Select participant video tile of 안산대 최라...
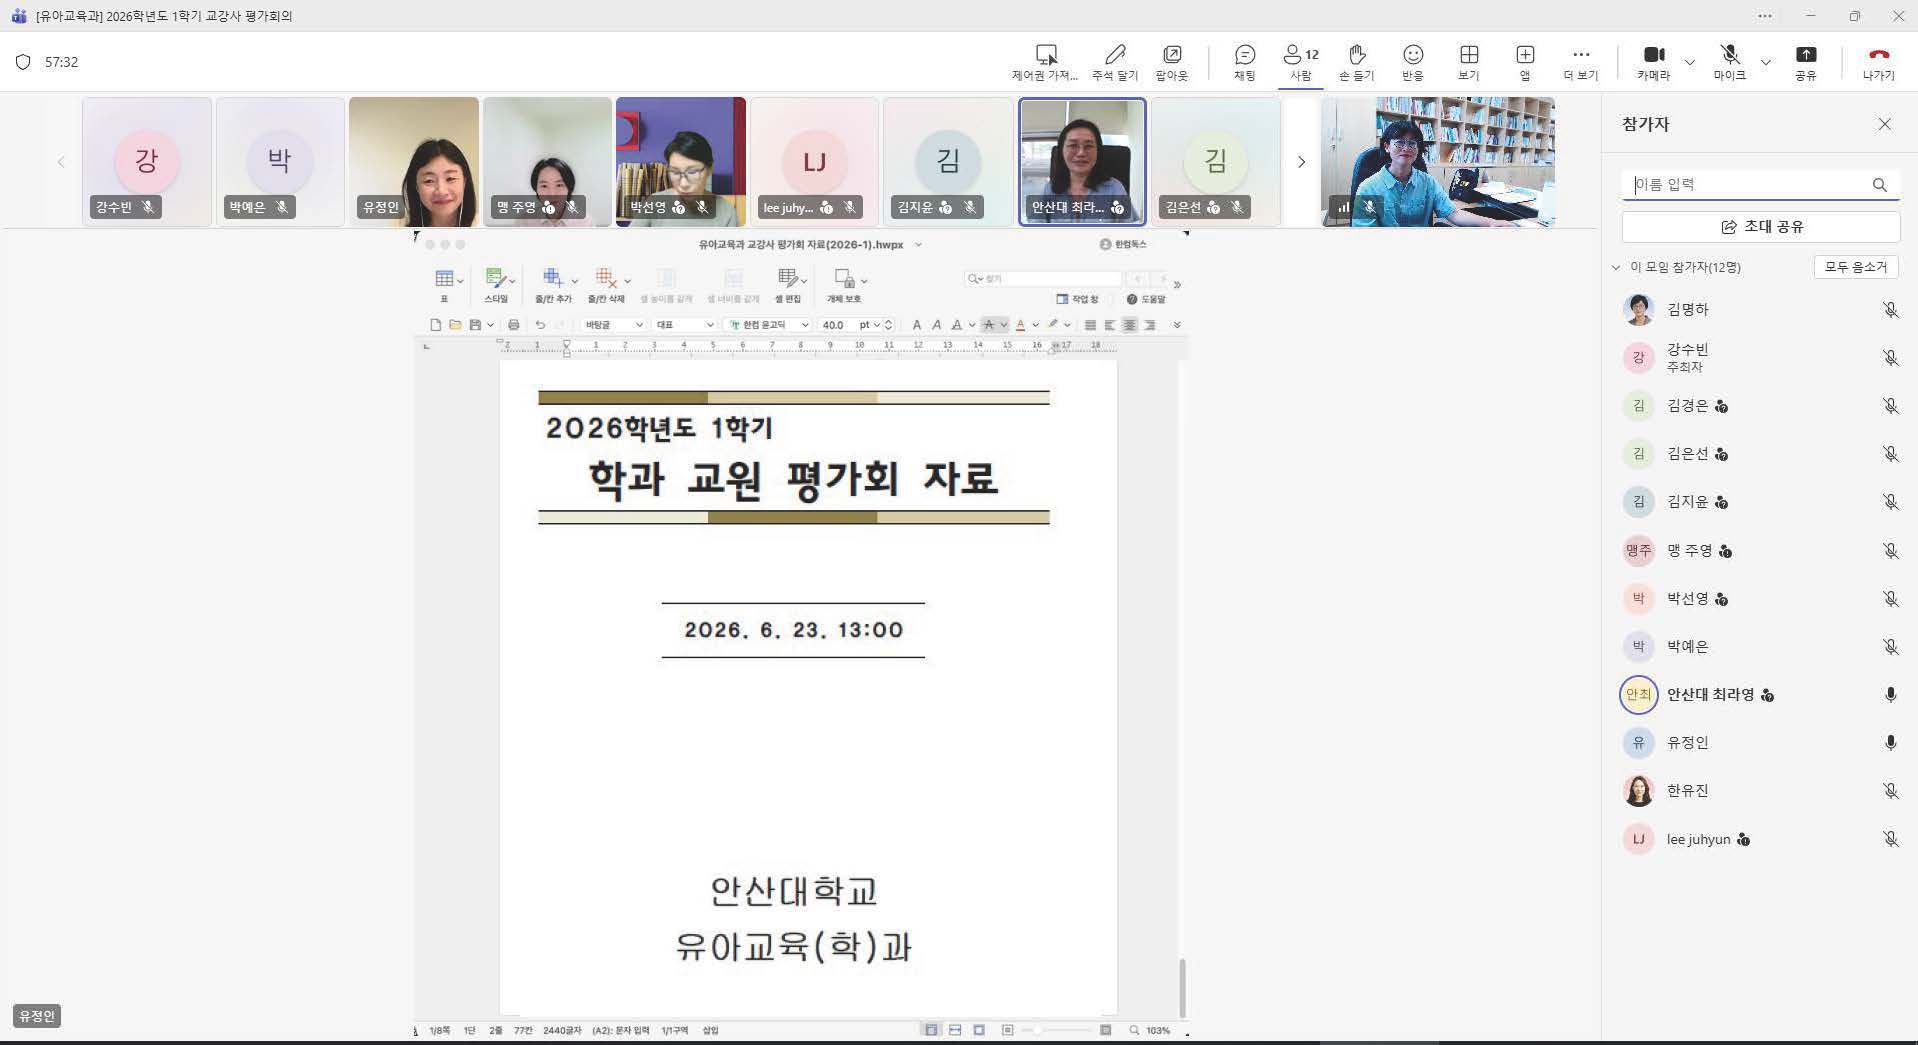 (x=1082, y=162)
